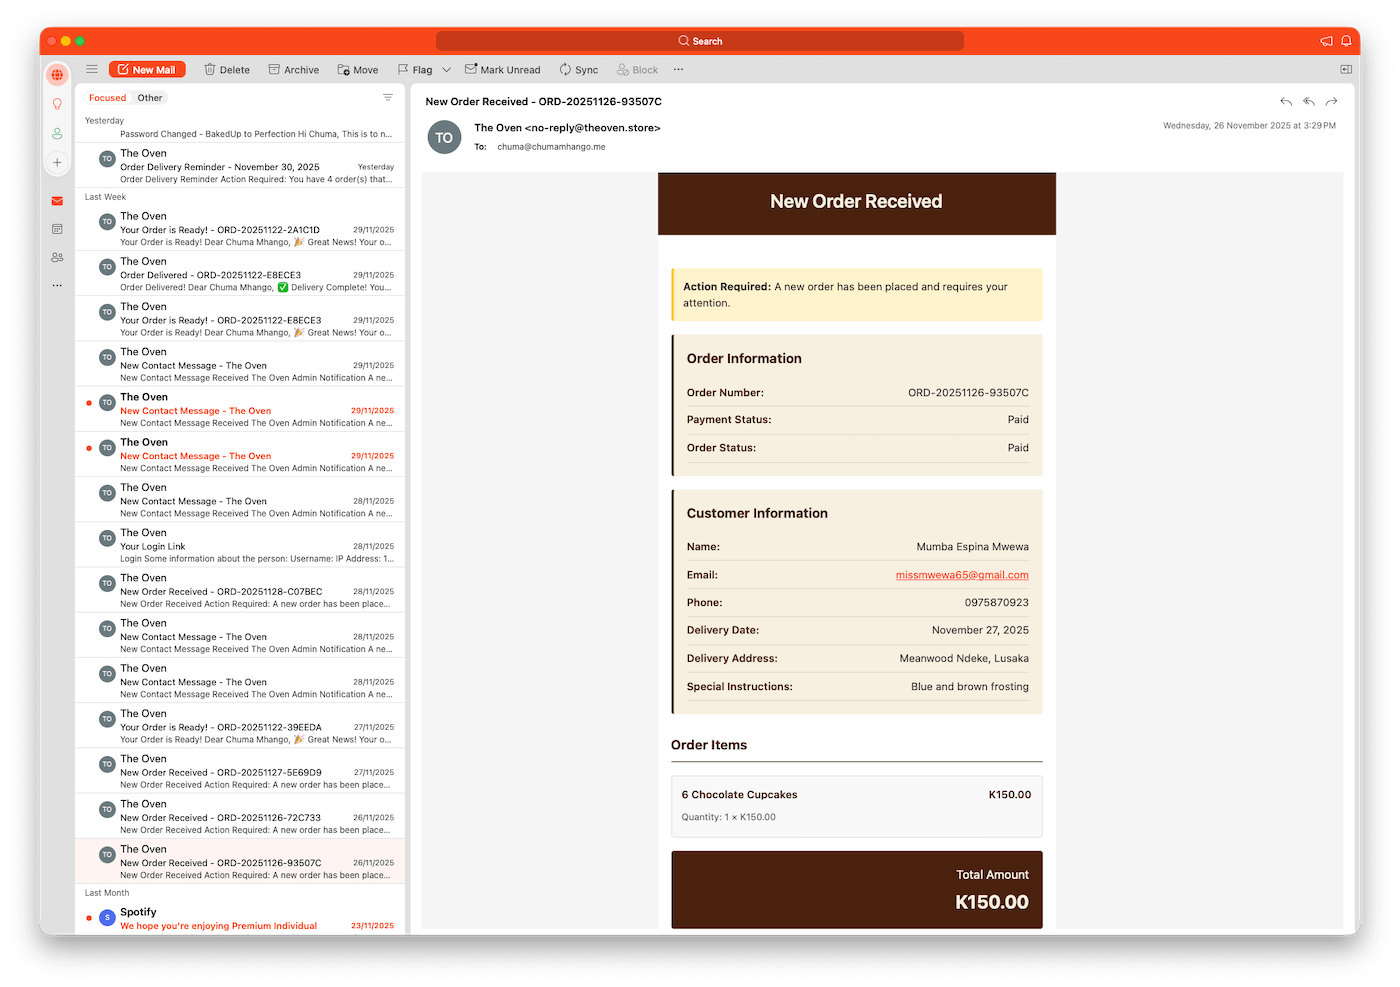Toggle the sidebar with hamburger icon
This screenshot has height=987, width=1400.
92,70
